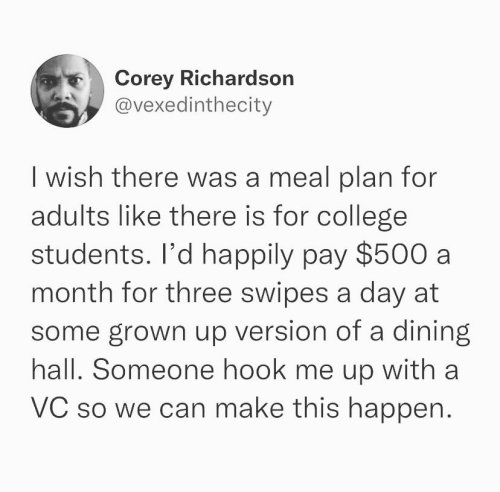Click the tweet's first line about meal plan
Screen dimensions: 500x492
click(x=234, y=178)
